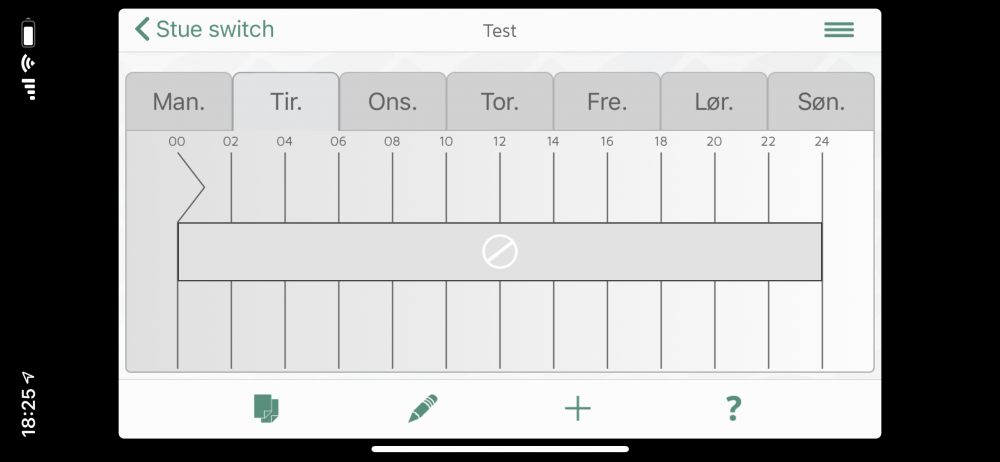This screenshot has width=1000, height=462.
Task: Go back to Stue switch
Action: [x=214, y=30]
